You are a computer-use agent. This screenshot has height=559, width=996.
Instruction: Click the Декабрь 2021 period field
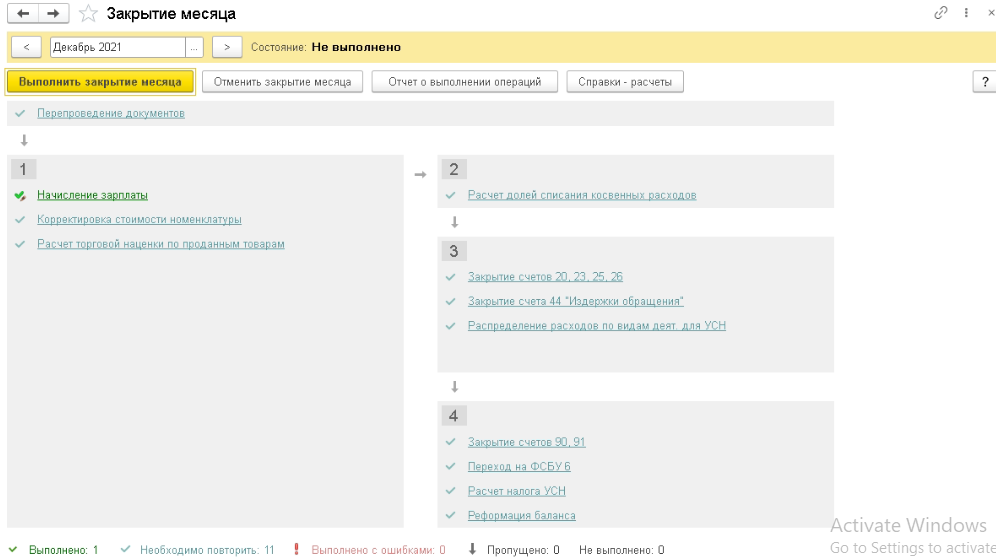tap(115, 47)
